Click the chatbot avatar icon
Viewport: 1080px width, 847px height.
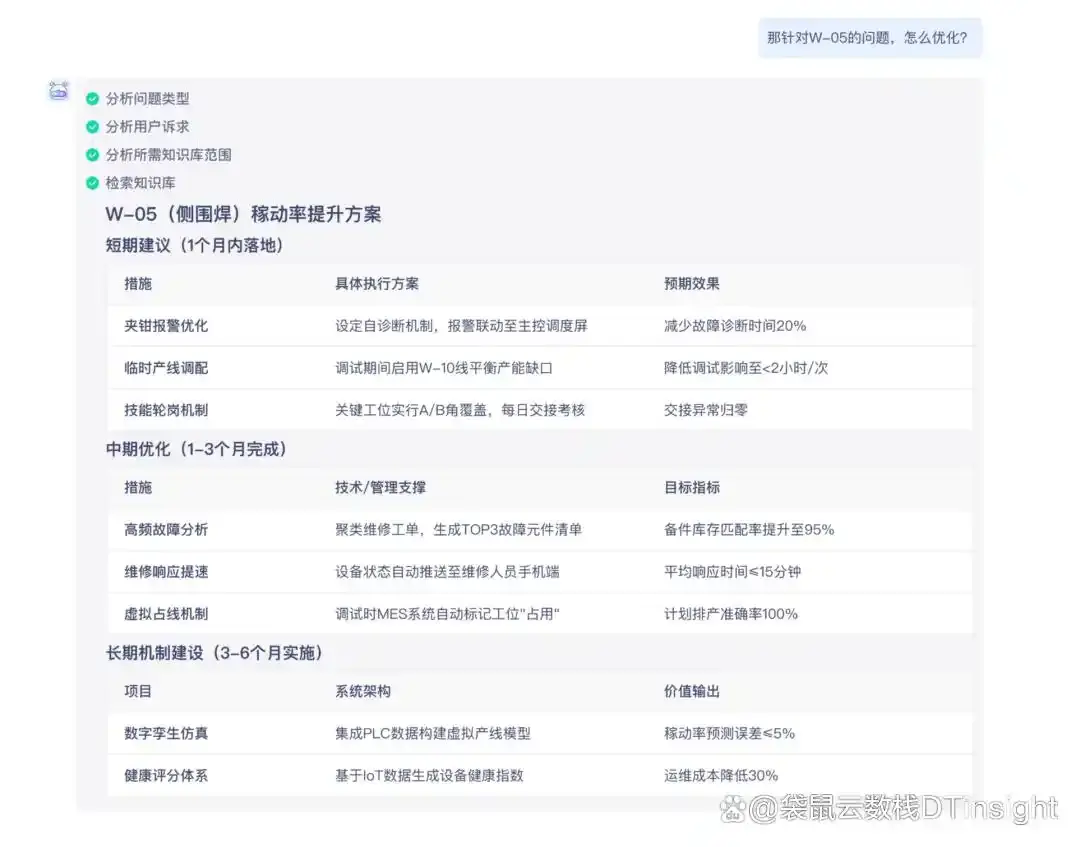point(59,90)
